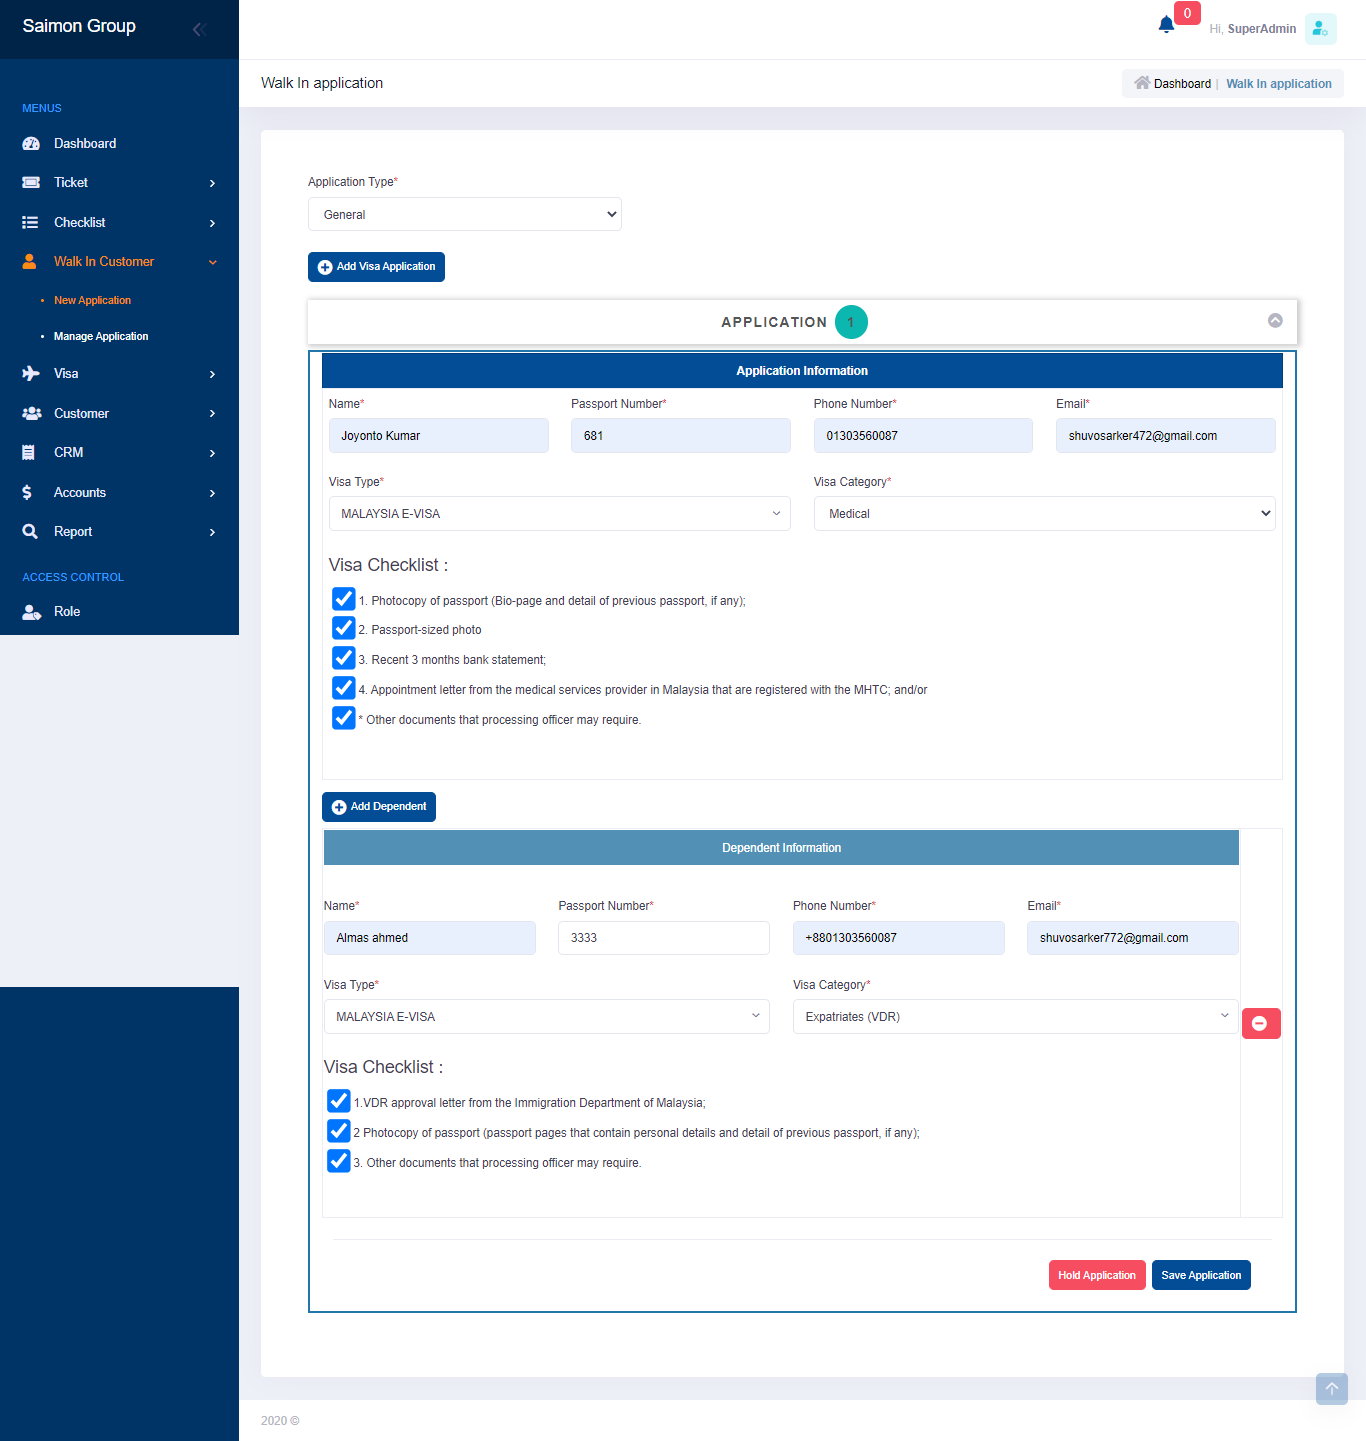Click the dependent's Passport Number field
Screen dimensions: 1366x1441
coord(663,938)
